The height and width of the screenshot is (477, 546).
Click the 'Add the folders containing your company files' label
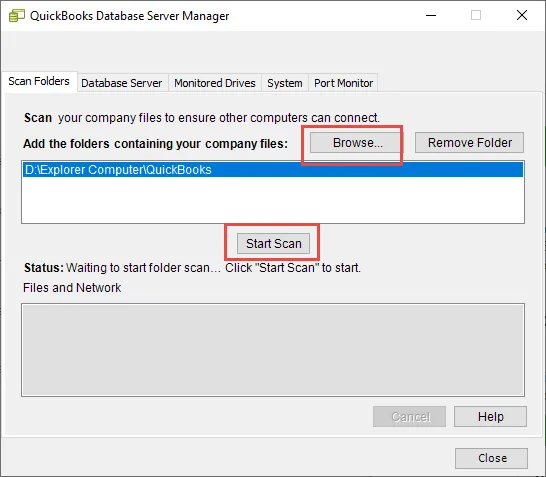pos(156,143)
